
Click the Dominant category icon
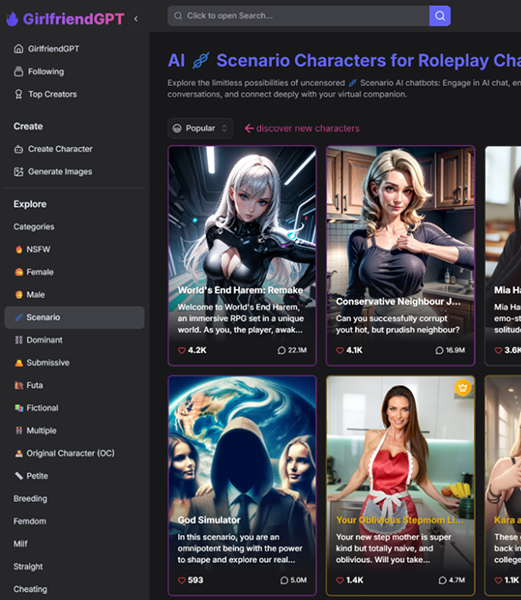coord(19,340)
